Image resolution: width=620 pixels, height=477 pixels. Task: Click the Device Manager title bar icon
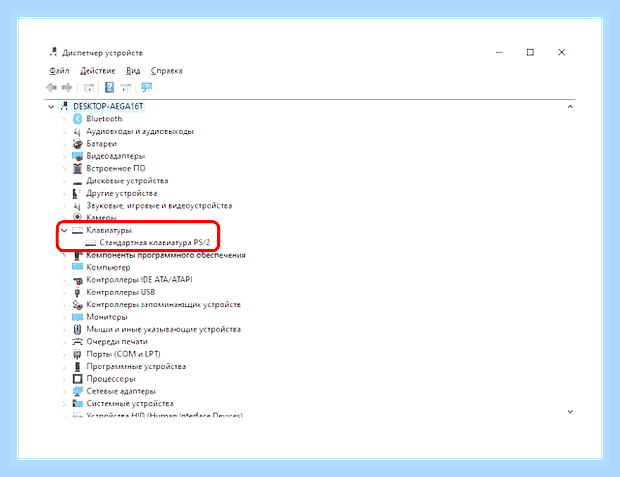[53, 52]
